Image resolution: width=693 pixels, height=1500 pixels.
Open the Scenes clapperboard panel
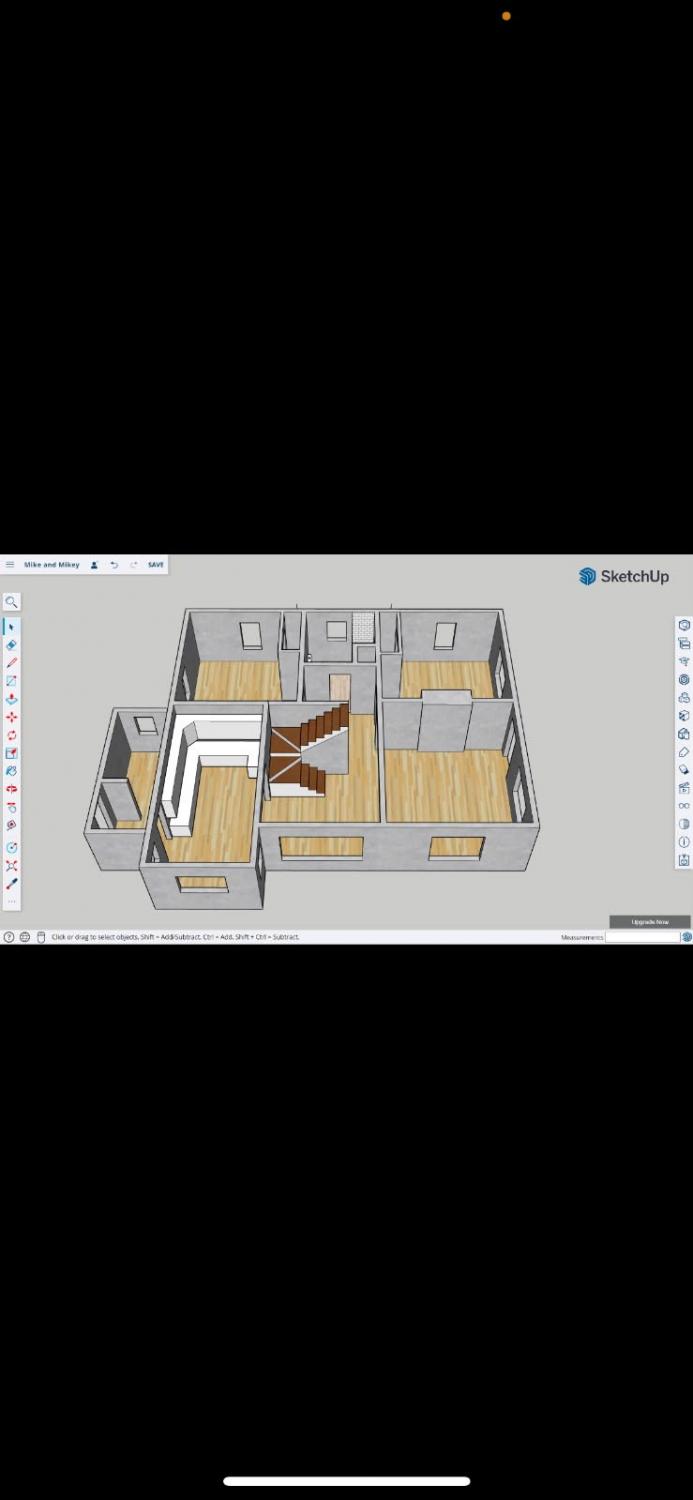[x=684, y=788]
